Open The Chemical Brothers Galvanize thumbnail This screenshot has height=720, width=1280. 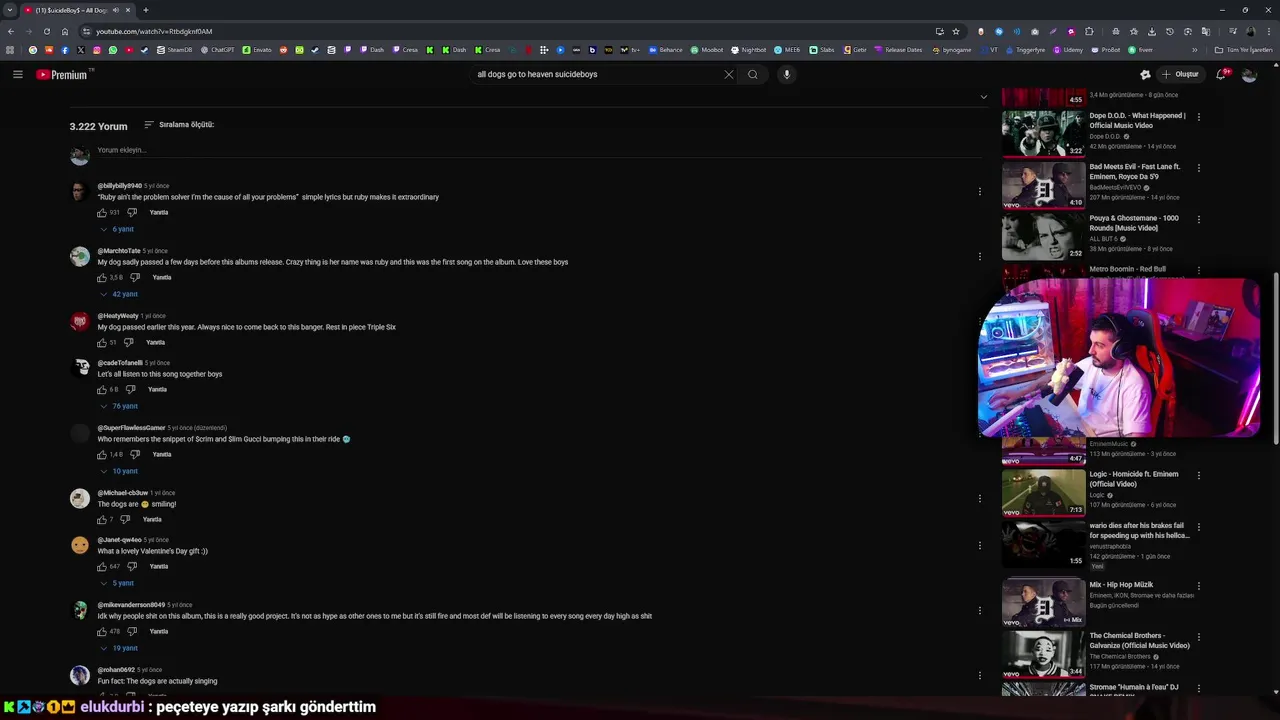(x=1043, y=654)
